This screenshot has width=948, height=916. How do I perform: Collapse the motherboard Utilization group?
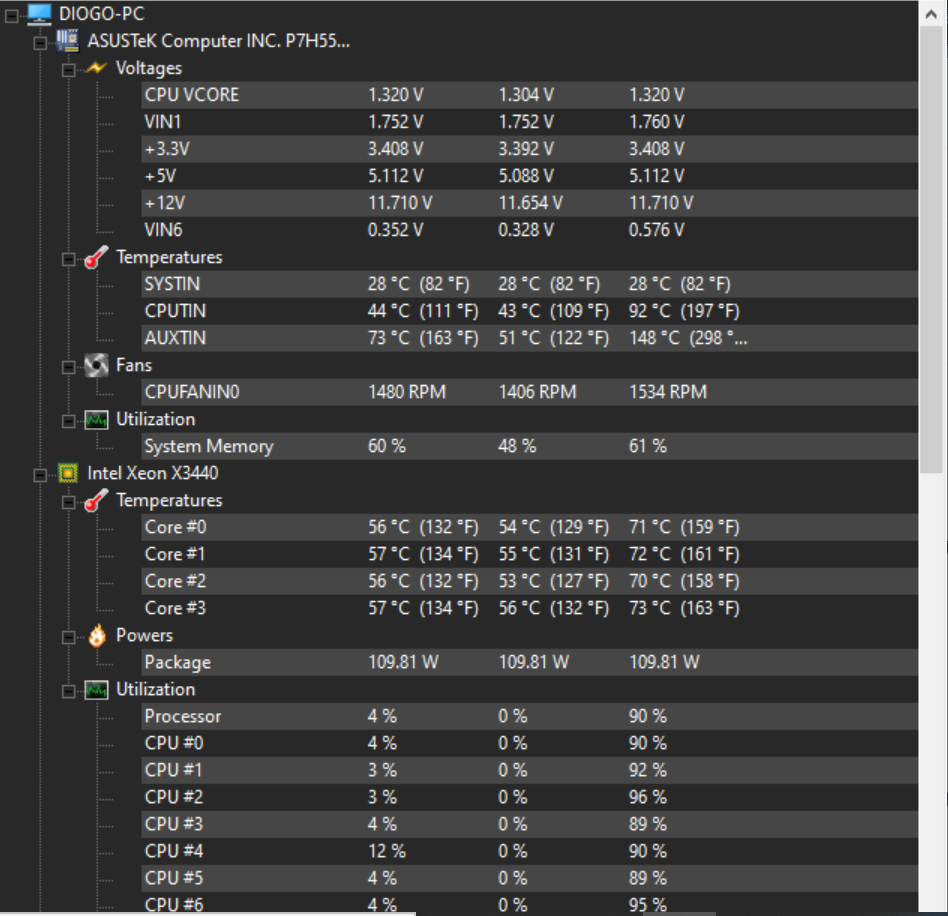pyautogui.click(x=68, y=421)
